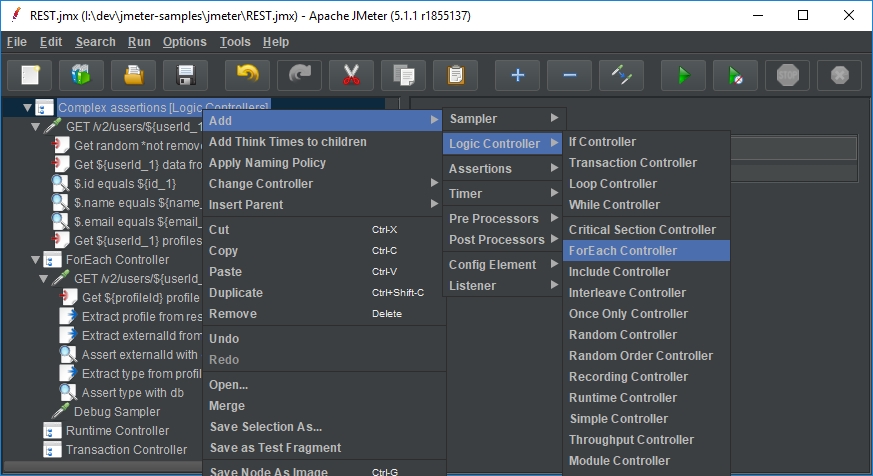Choose If Controller from Logic Controller submenu
Viewport: 873px width, 476px height.
[646, 141]
